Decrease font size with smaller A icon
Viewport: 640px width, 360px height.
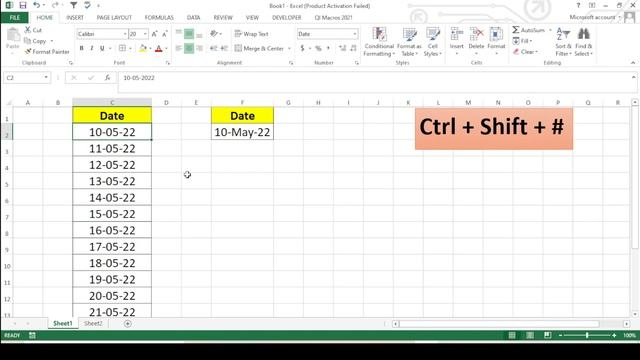pyautogui.click(x=164, y=34)
